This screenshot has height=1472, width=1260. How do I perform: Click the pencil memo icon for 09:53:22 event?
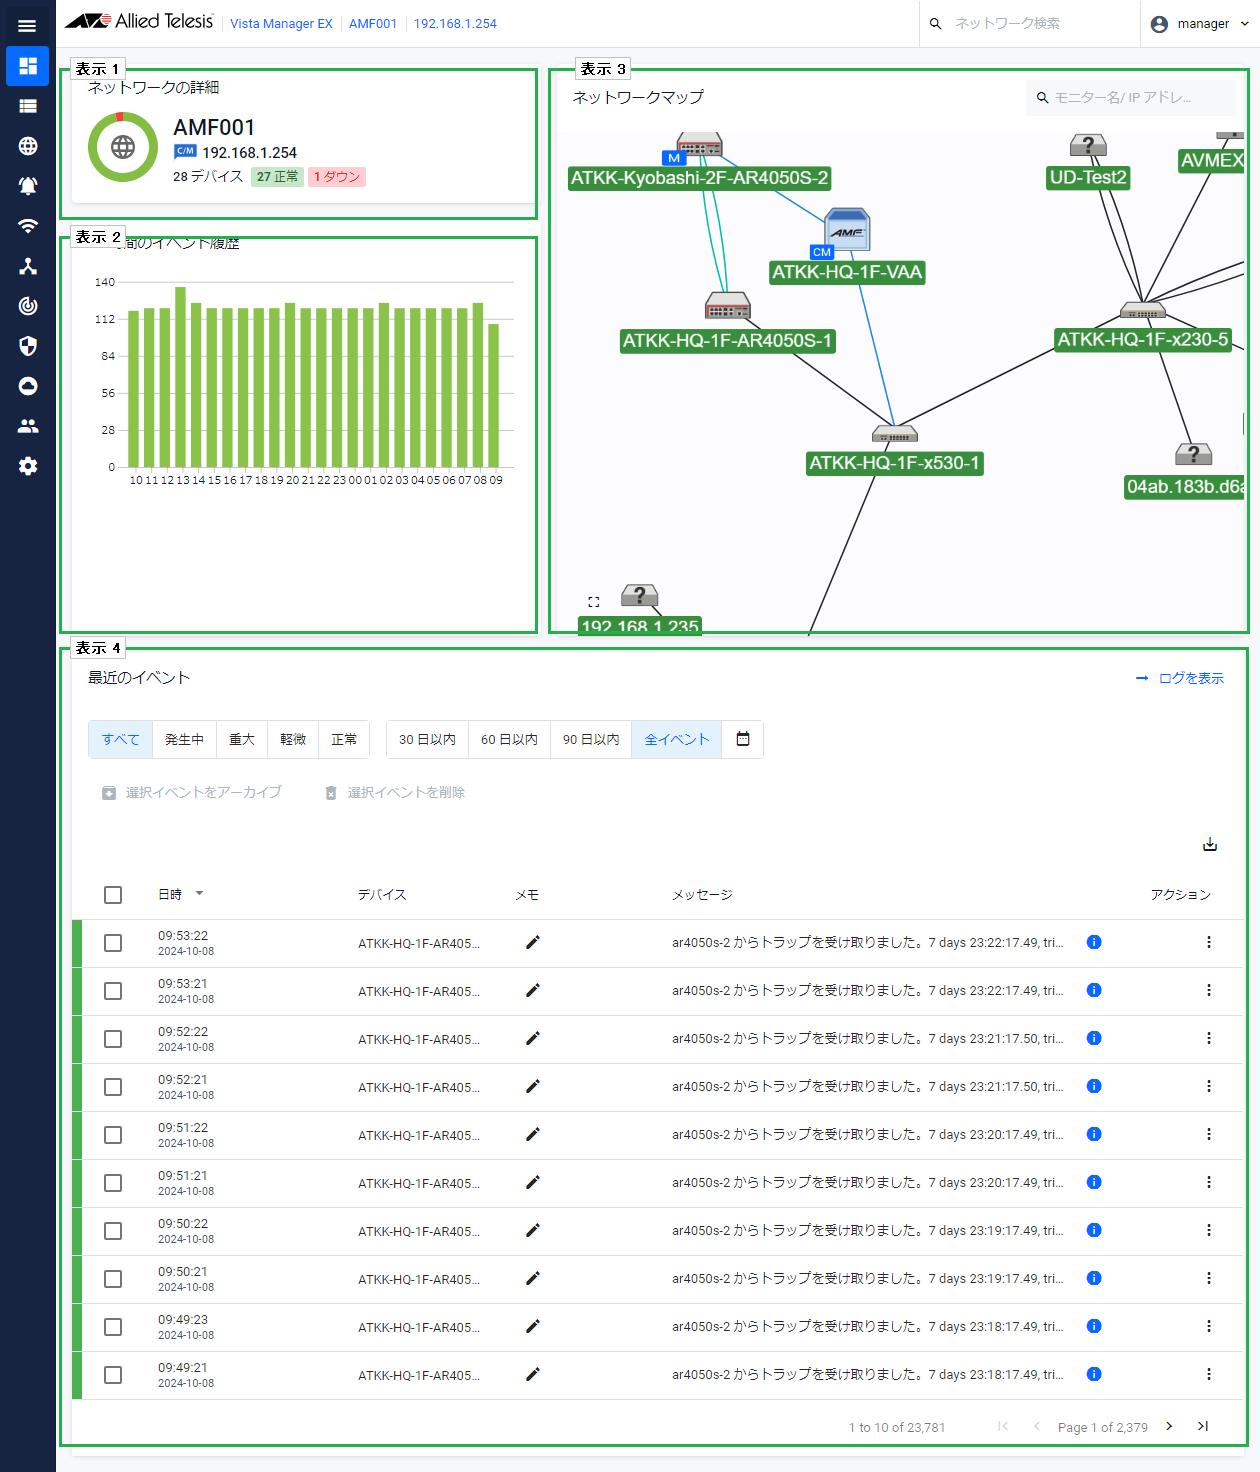click(533, 942)
